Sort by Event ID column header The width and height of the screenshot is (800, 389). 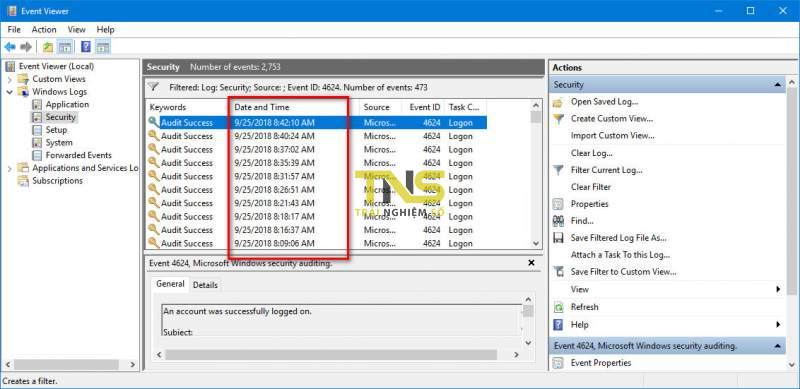point(425,107)
